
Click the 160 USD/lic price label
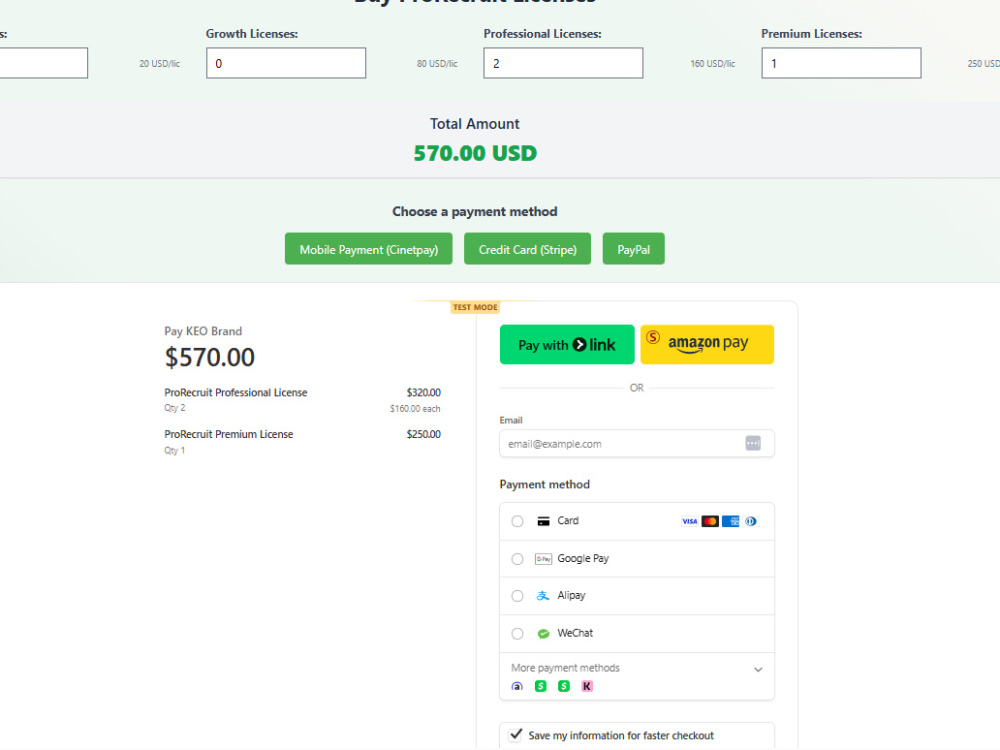713,64
